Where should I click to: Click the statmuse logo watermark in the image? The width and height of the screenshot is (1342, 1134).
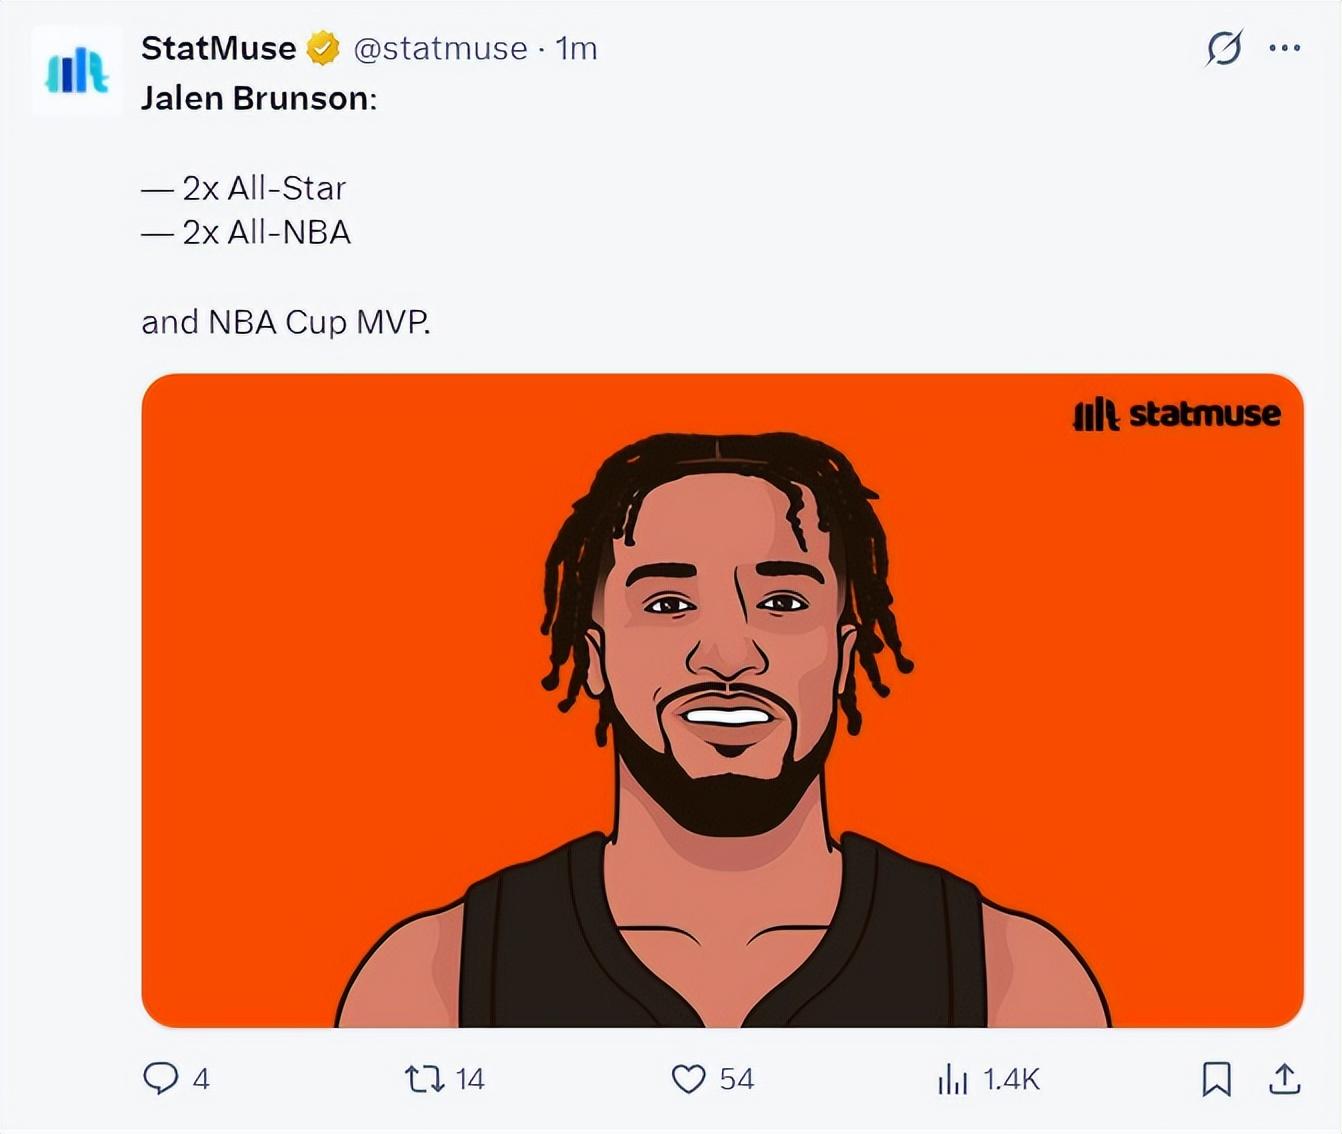1176,414
